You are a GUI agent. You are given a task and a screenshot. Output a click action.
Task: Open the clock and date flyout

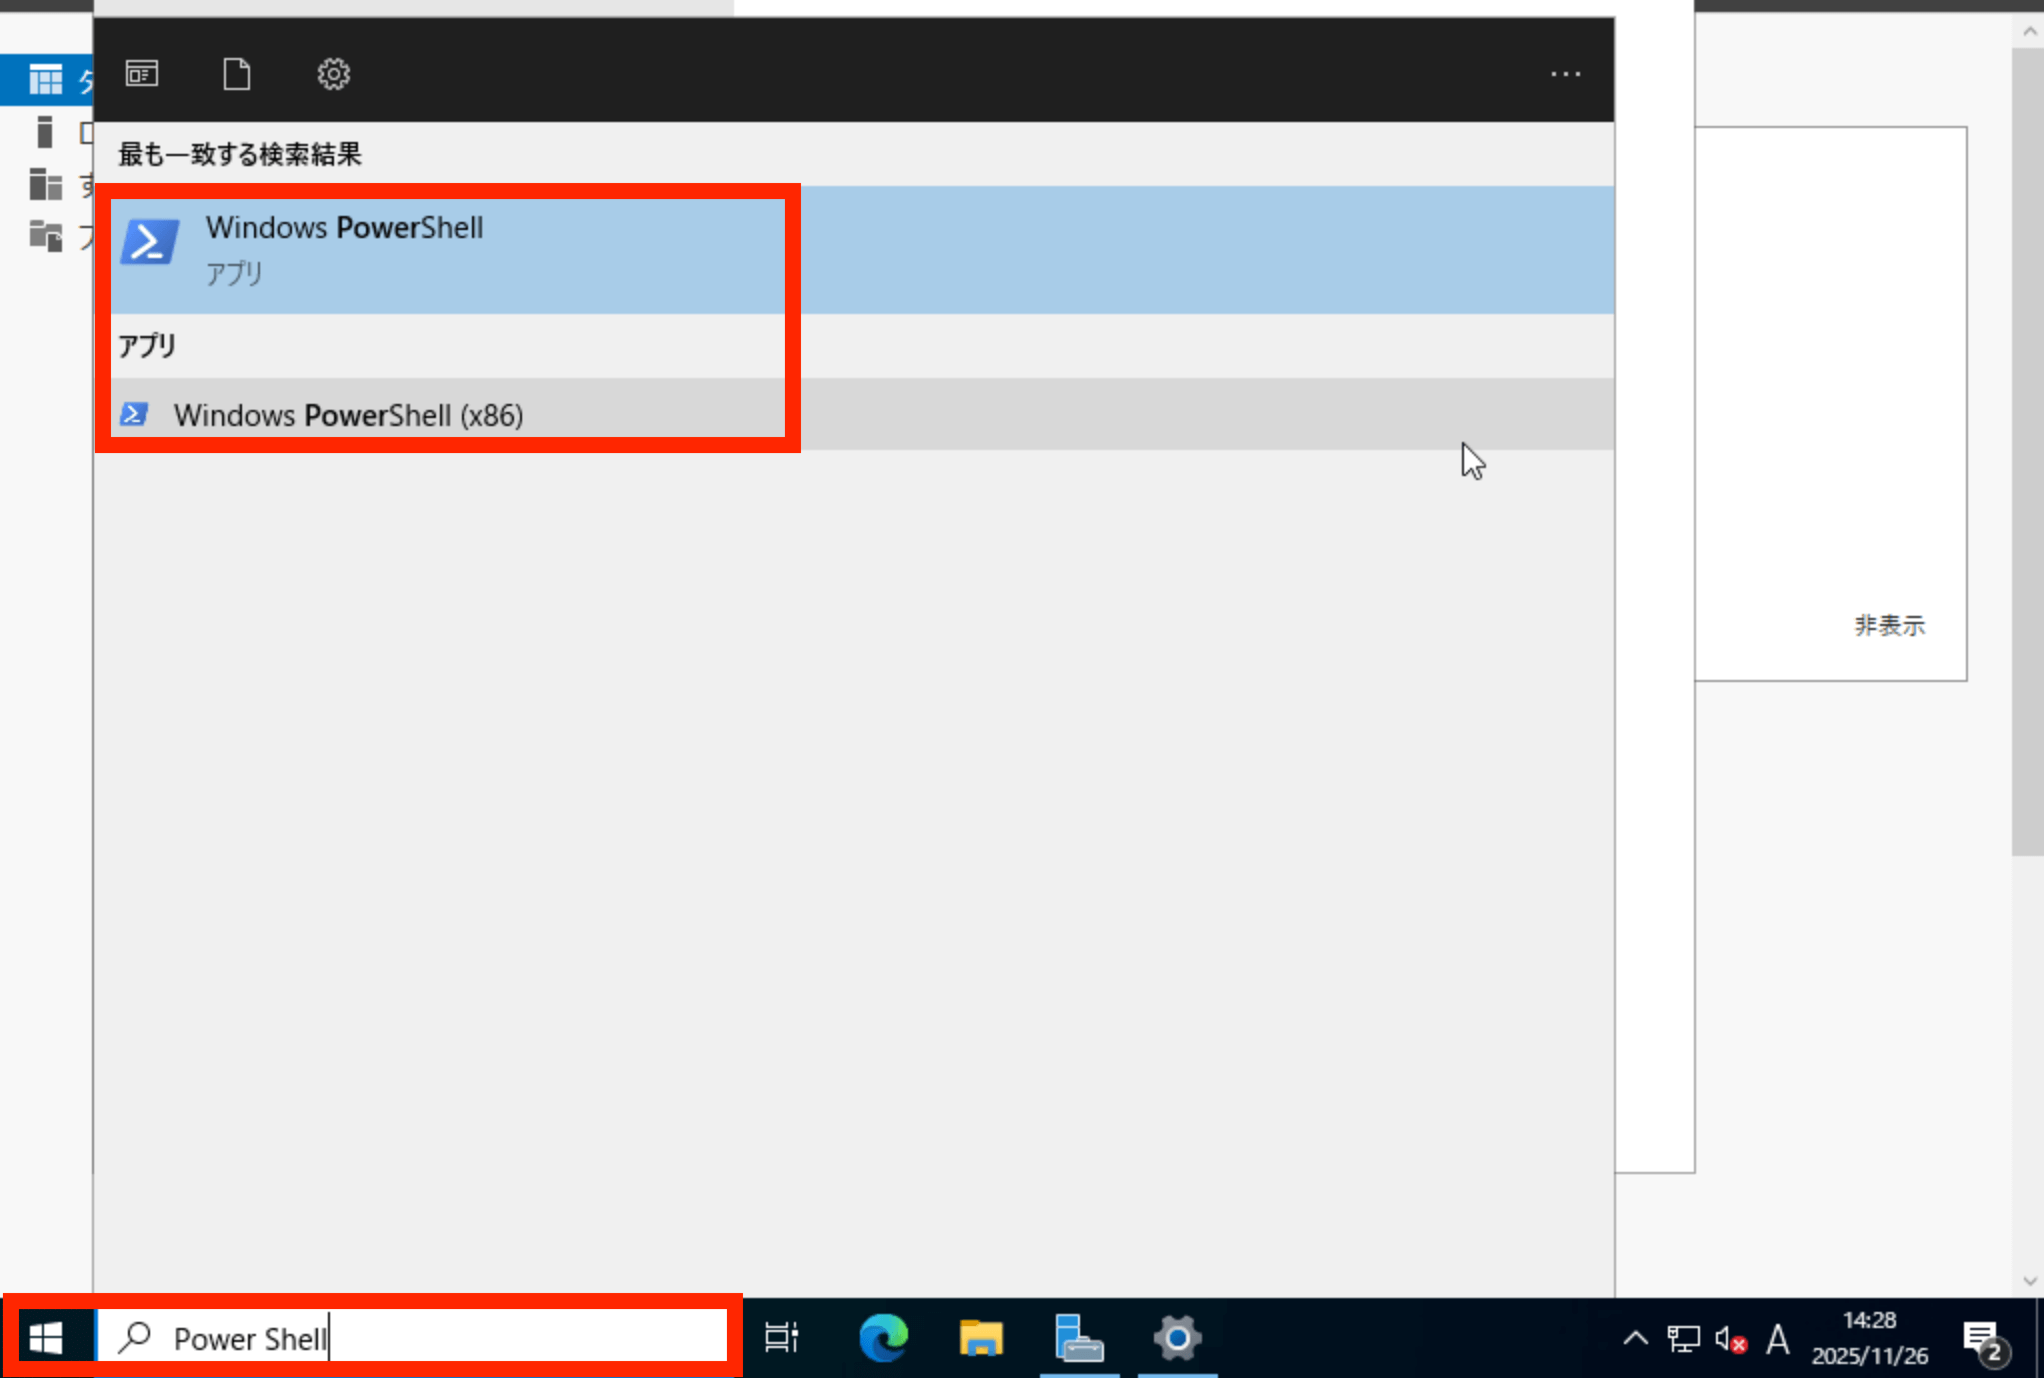1869,1338
